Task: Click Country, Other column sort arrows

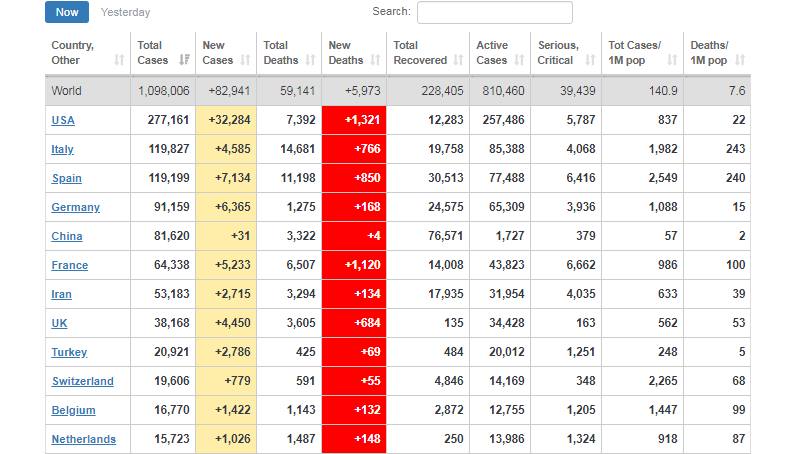Action: (120, 60)
